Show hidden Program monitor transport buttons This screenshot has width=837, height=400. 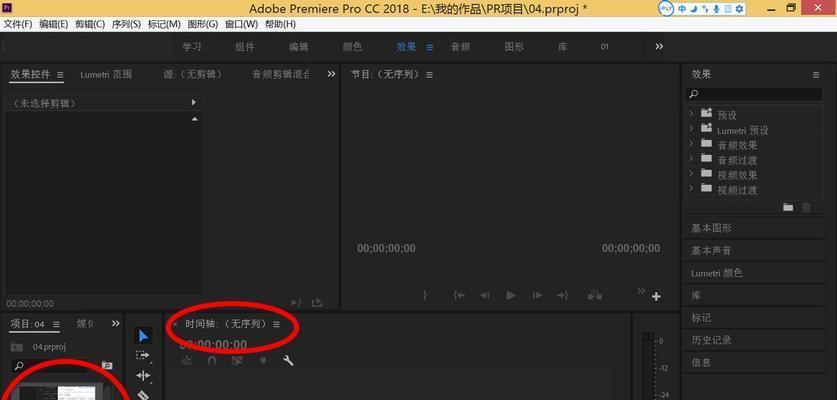[641, 291]
